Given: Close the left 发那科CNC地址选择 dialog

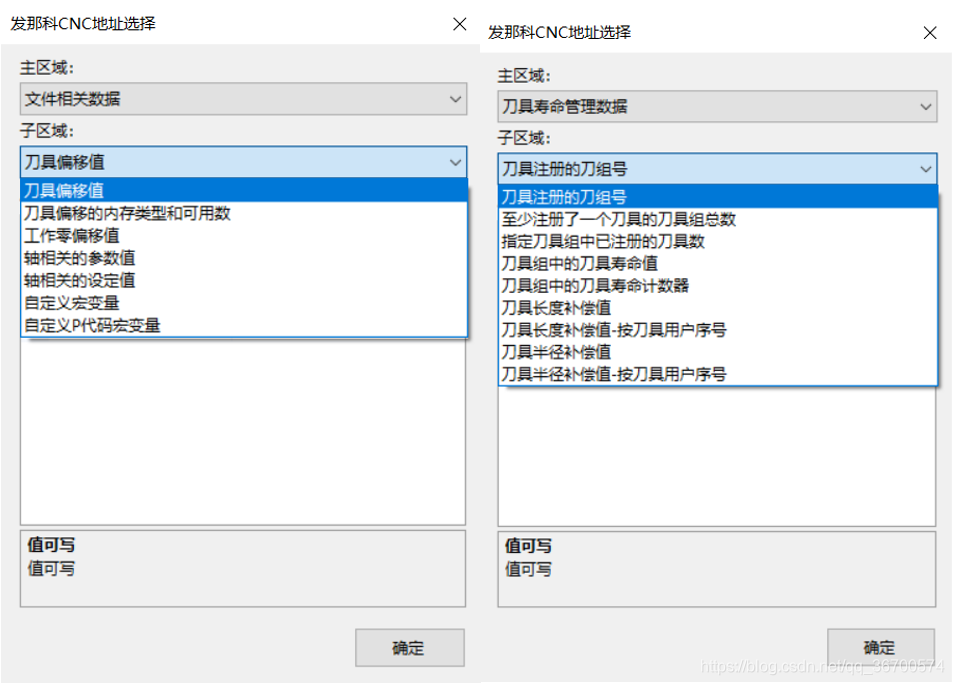Looking at the screenshot, I should pyautogui.click(x=460, y=24).
